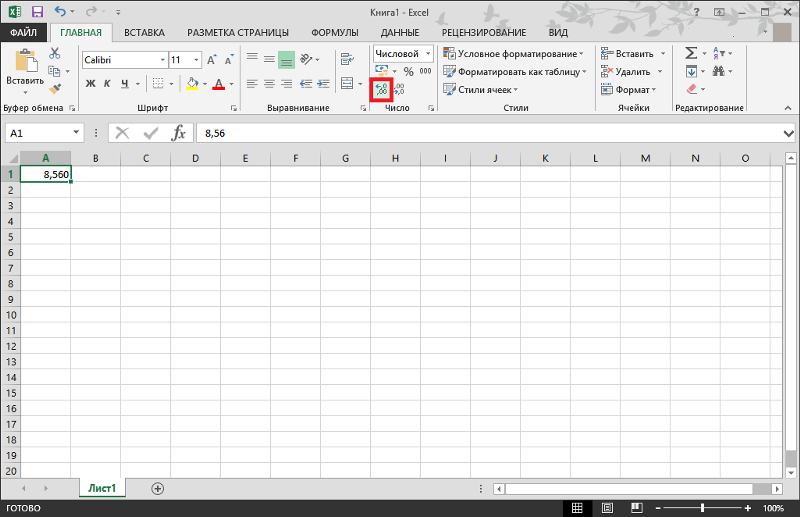Select the Лист1 sheet tab
800x517 pixels.
click(x=102, y=488)
